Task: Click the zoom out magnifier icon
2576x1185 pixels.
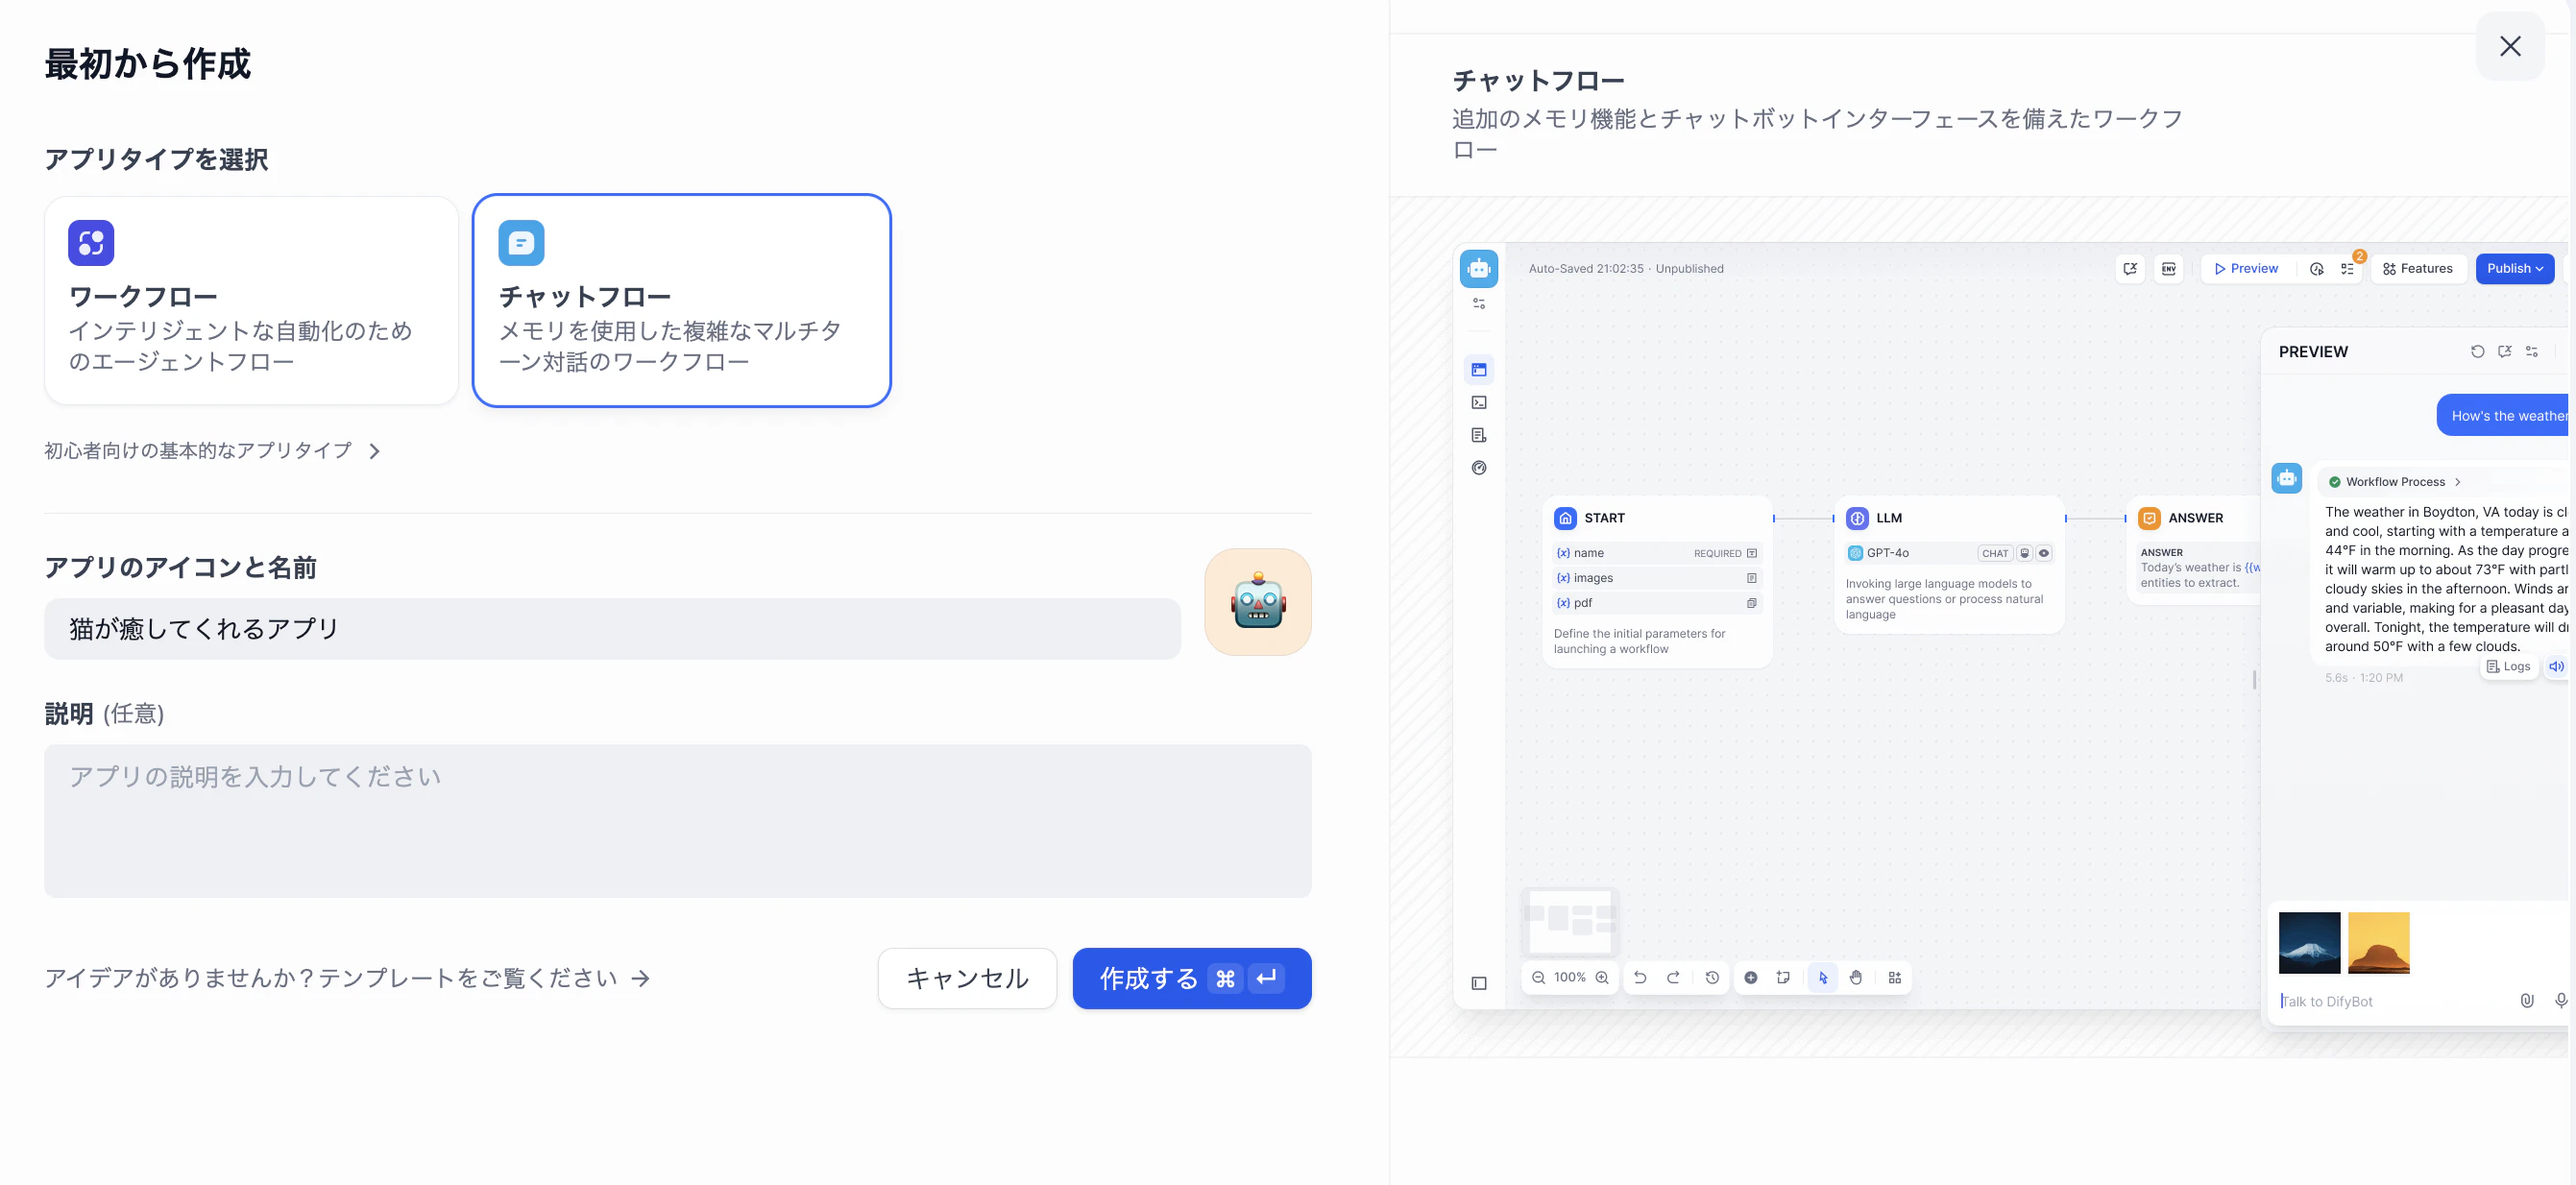Action: (1538, 977)
